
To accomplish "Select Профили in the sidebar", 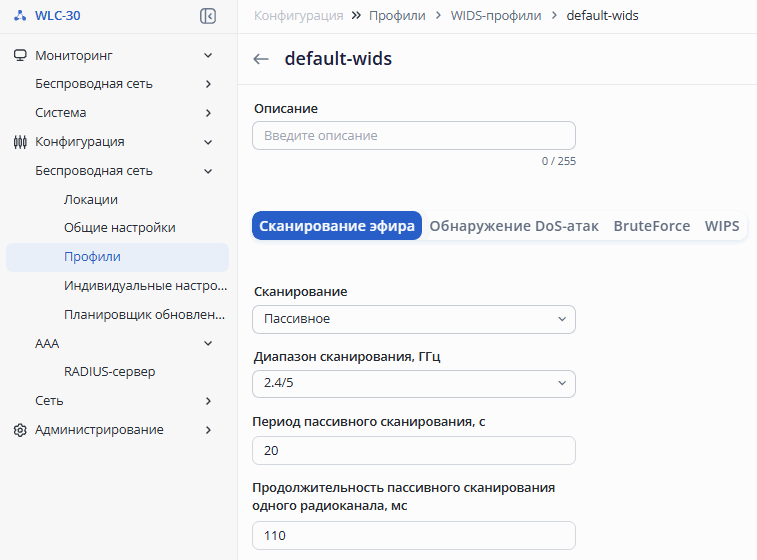I will click(x=117, y=257).
